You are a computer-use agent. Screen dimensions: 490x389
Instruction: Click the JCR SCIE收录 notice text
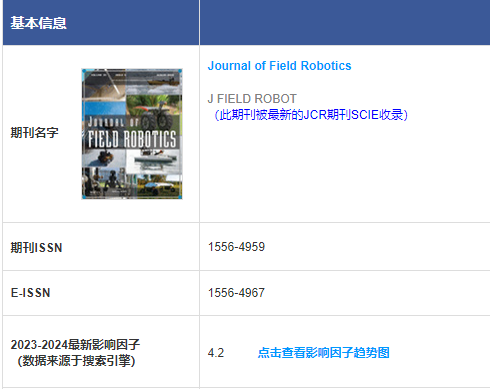(310, 115)
